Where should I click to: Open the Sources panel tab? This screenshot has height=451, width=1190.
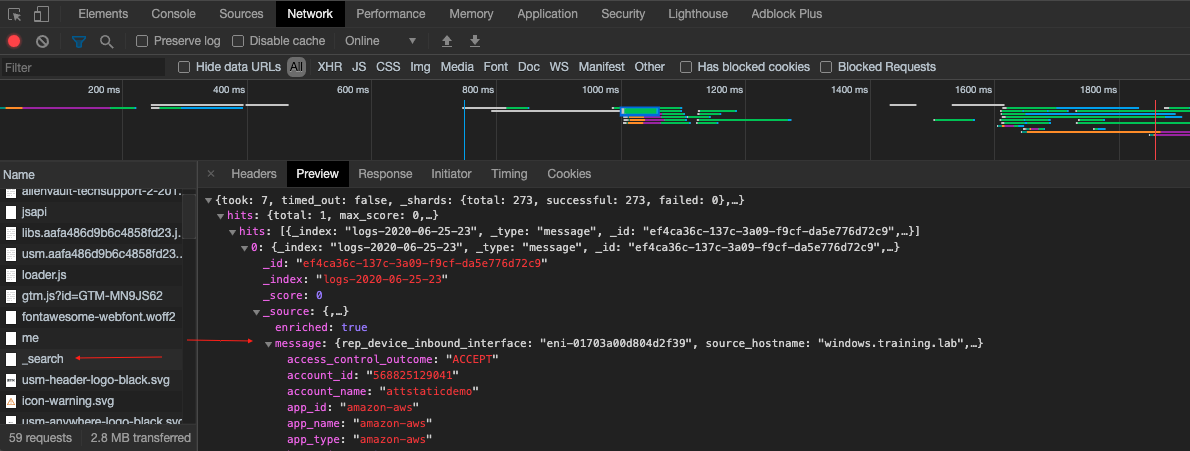(x=241, y=14)
